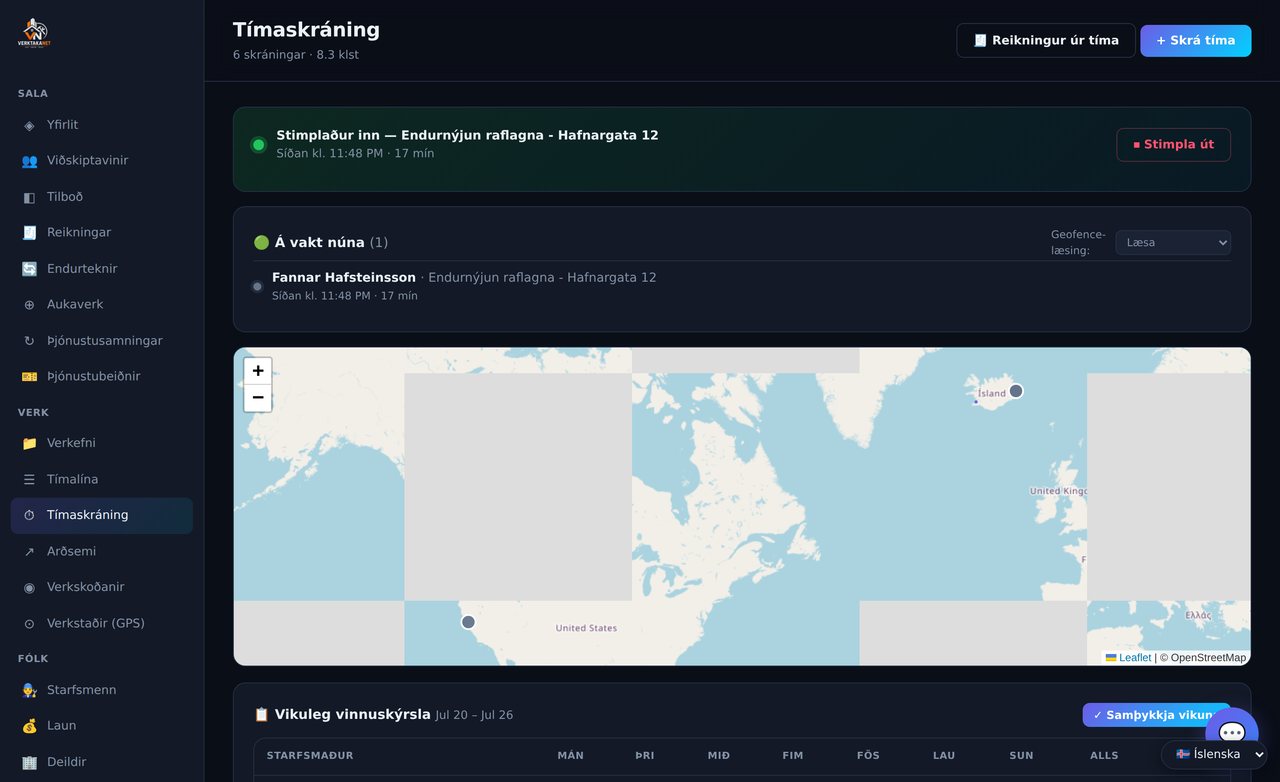The width and height of the screenshot is (1280, 782).
Task: Open Verkefni folder icon in sidebar
Action: tap(29, 443)
